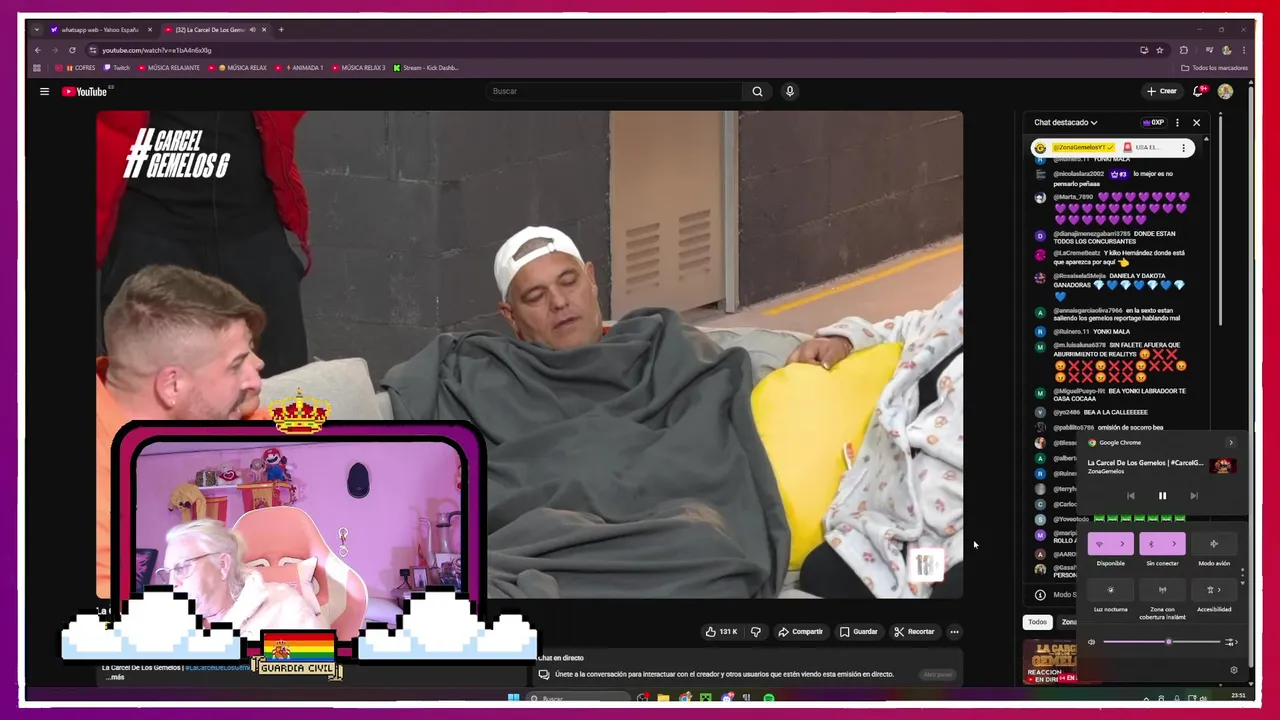
Task: Toggle Modo avión tile
Action: click(x=1214, y=544)
